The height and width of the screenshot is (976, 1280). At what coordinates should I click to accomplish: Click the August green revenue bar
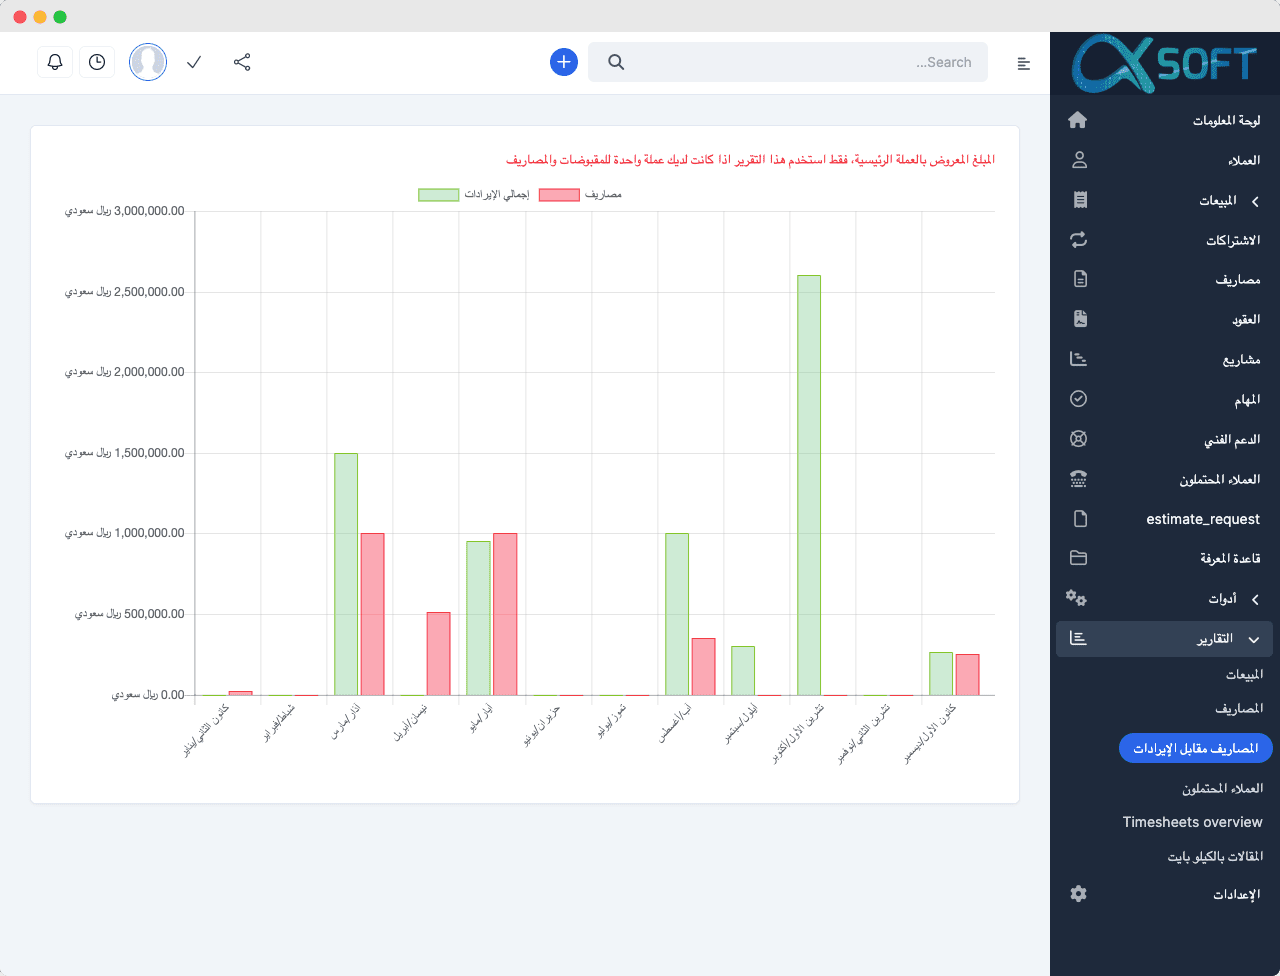pyautogui.click(x=677, y=614)
